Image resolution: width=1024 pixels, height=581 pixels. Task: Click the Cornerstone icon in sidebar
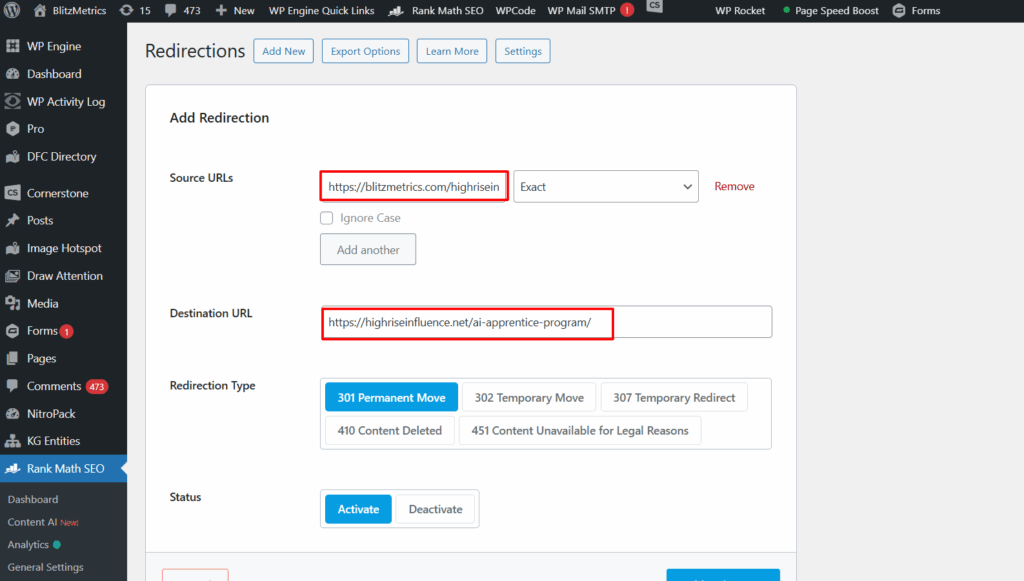tap(13, 193)
